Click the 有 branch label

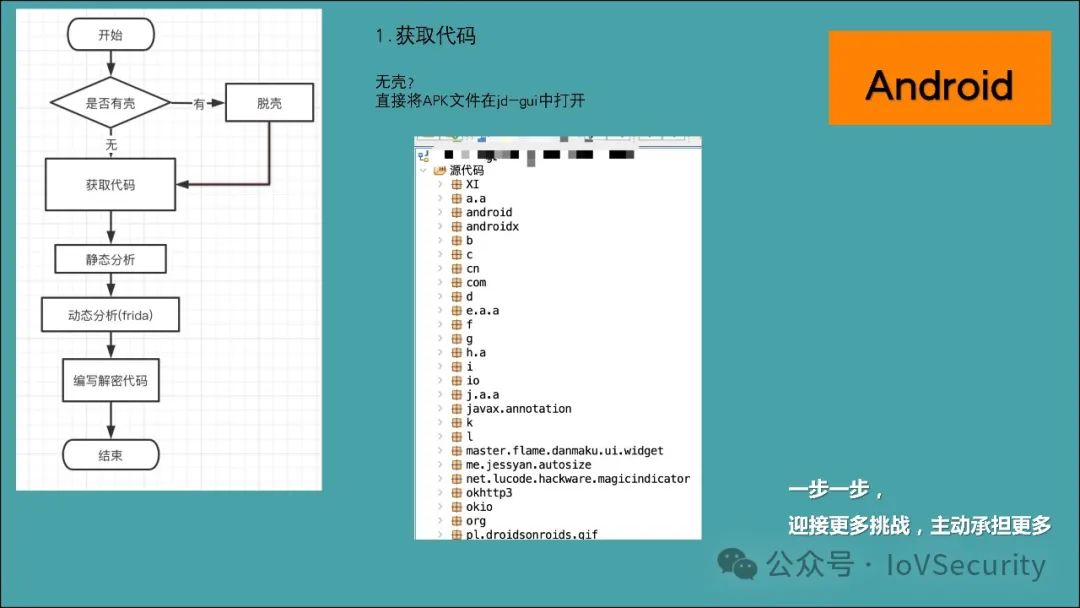point(199,104)
